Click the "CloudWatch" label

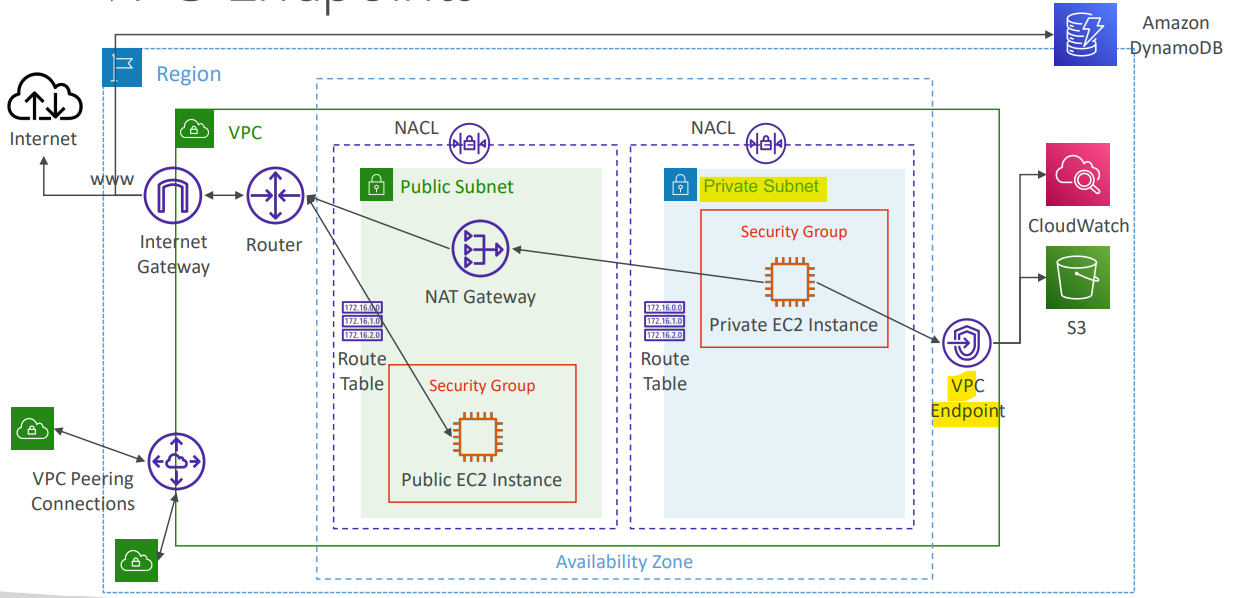1079,226
